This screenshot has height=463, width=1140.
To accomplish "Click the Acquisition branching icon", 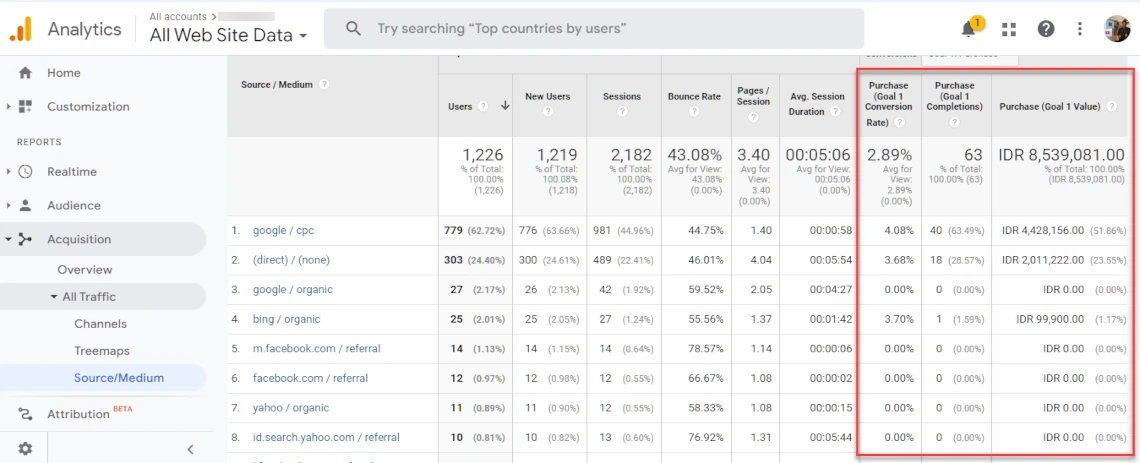I will pos(25,239).
